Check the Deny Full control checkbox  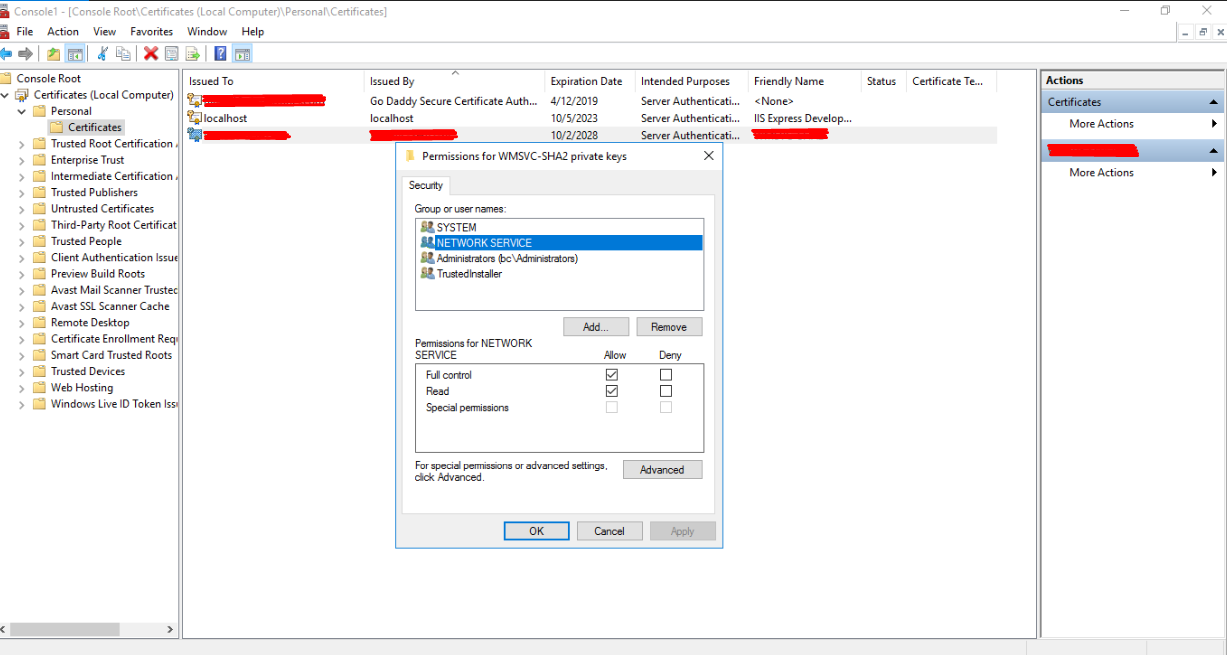point(666,375)
